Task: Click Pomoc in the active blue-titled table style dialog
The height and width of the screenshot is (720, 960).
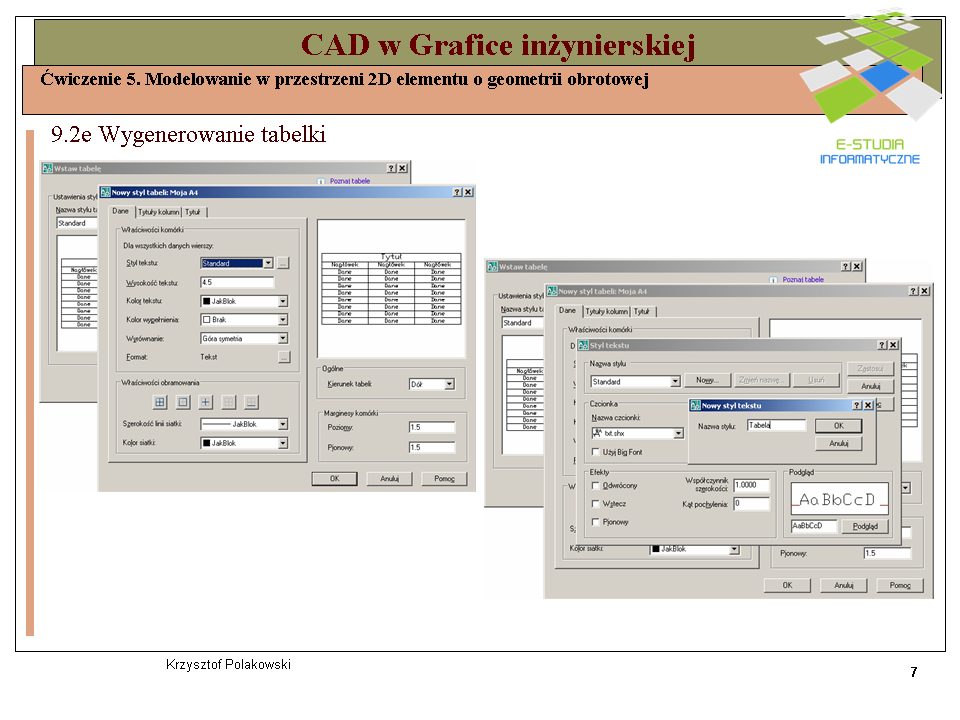Action: pyautogui.click(x=444, y=479)
